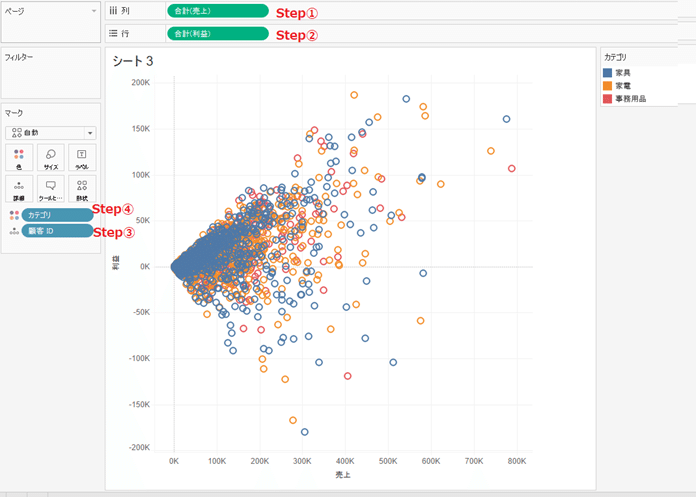Open the Detail (詳細) marks card

pos(19,189)
